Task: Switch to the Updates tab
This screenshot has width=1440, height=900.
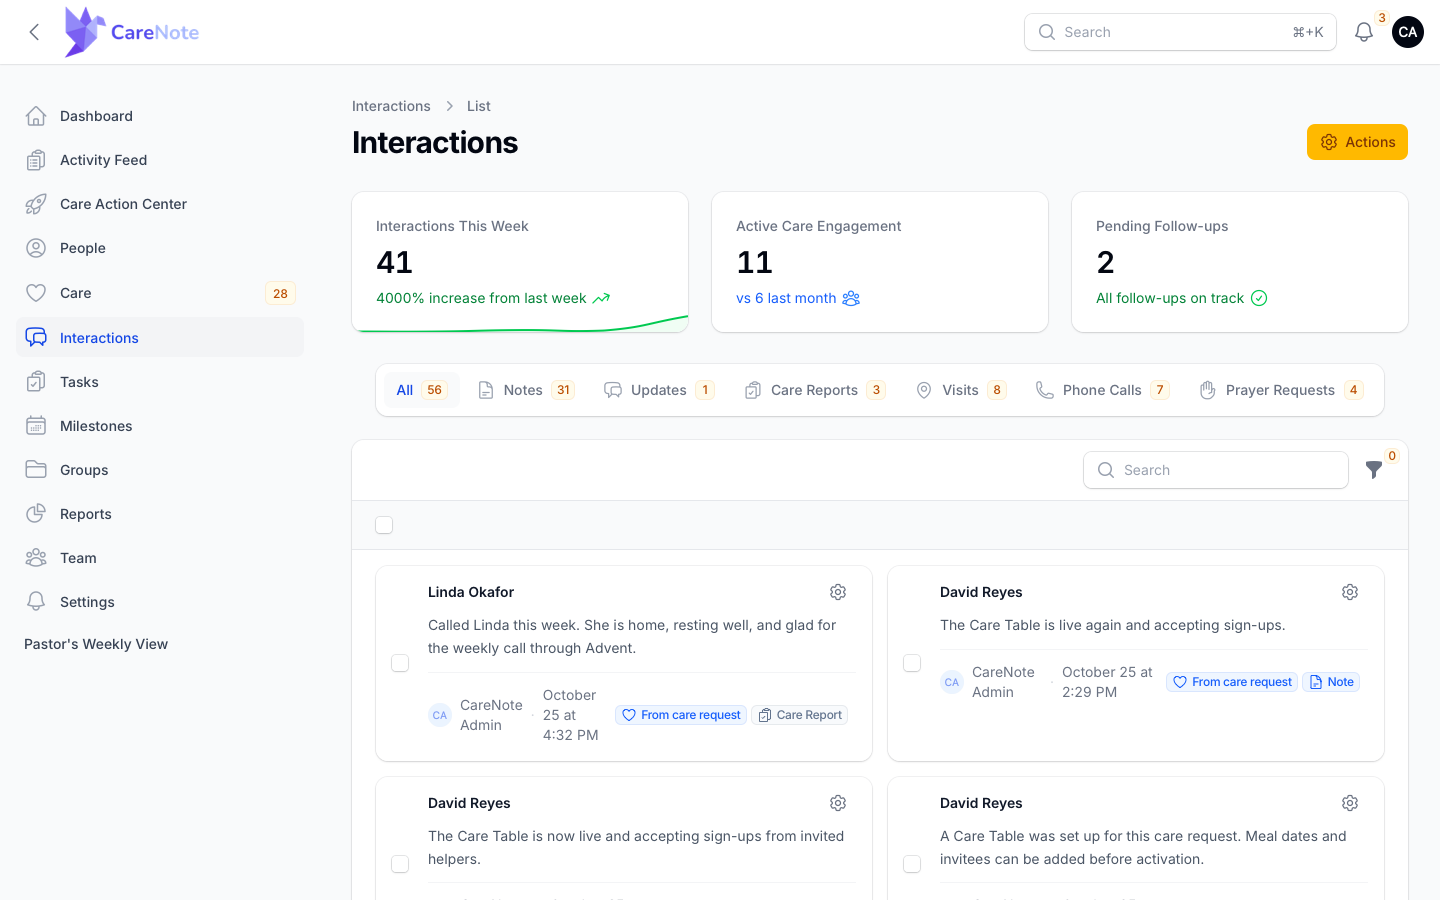Action: [659, 390]
